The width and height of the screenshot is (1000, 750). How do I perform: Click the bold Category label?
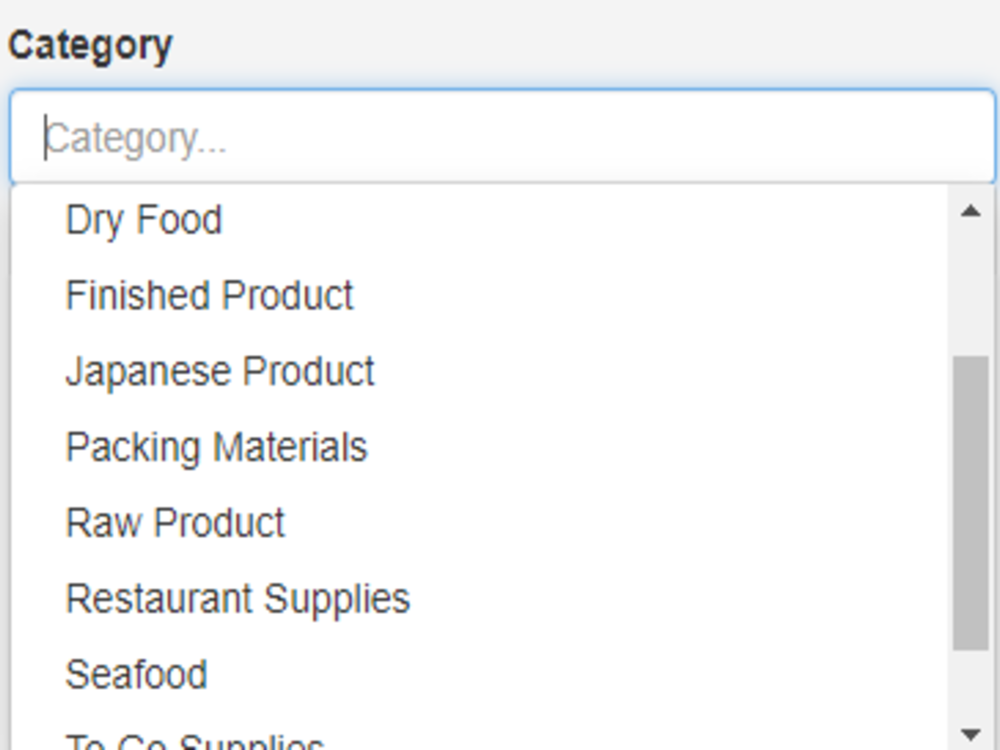tap(90, 47)
